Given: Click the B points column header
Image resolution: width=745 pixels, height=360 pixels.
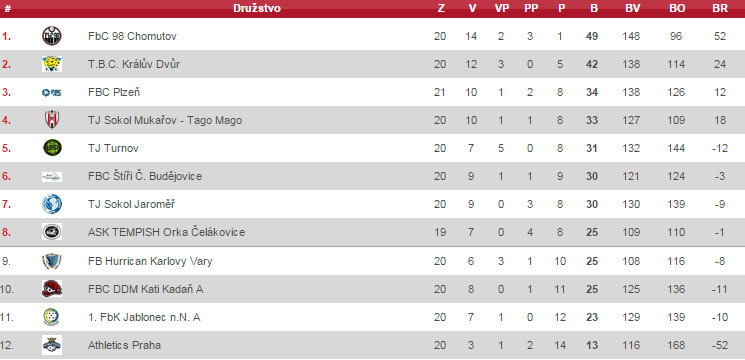Looking at the screenshot, I should [594, 9].
